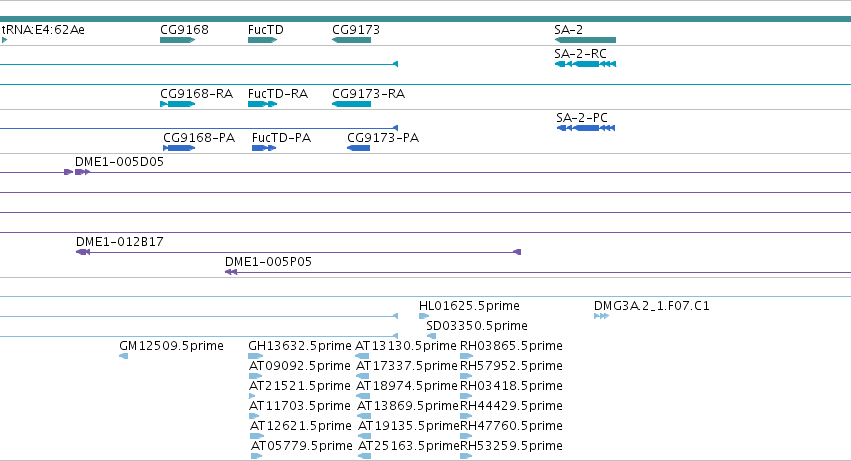
Task: Click the HL01625.5prime EST label
Action: [x=469, y=306]
